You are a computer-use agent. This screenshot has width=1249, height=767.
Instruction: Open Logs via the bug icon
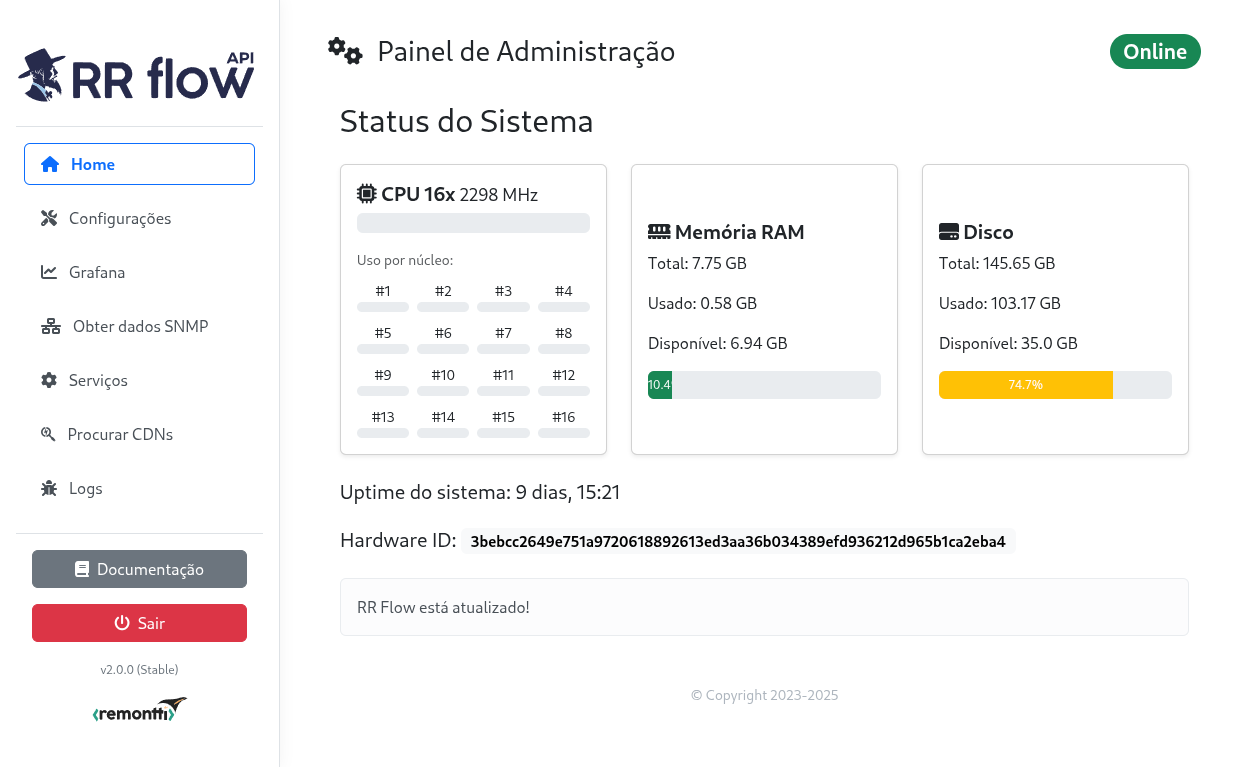point(48,488)
